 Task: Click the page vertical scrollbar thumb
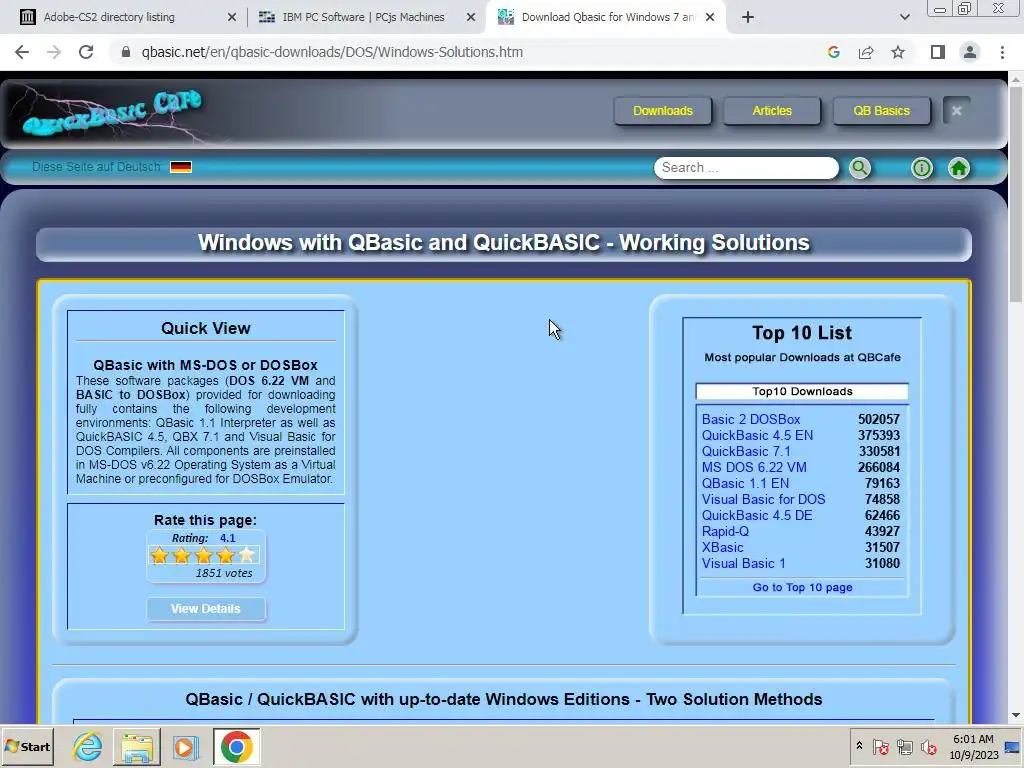point(1016,193)
